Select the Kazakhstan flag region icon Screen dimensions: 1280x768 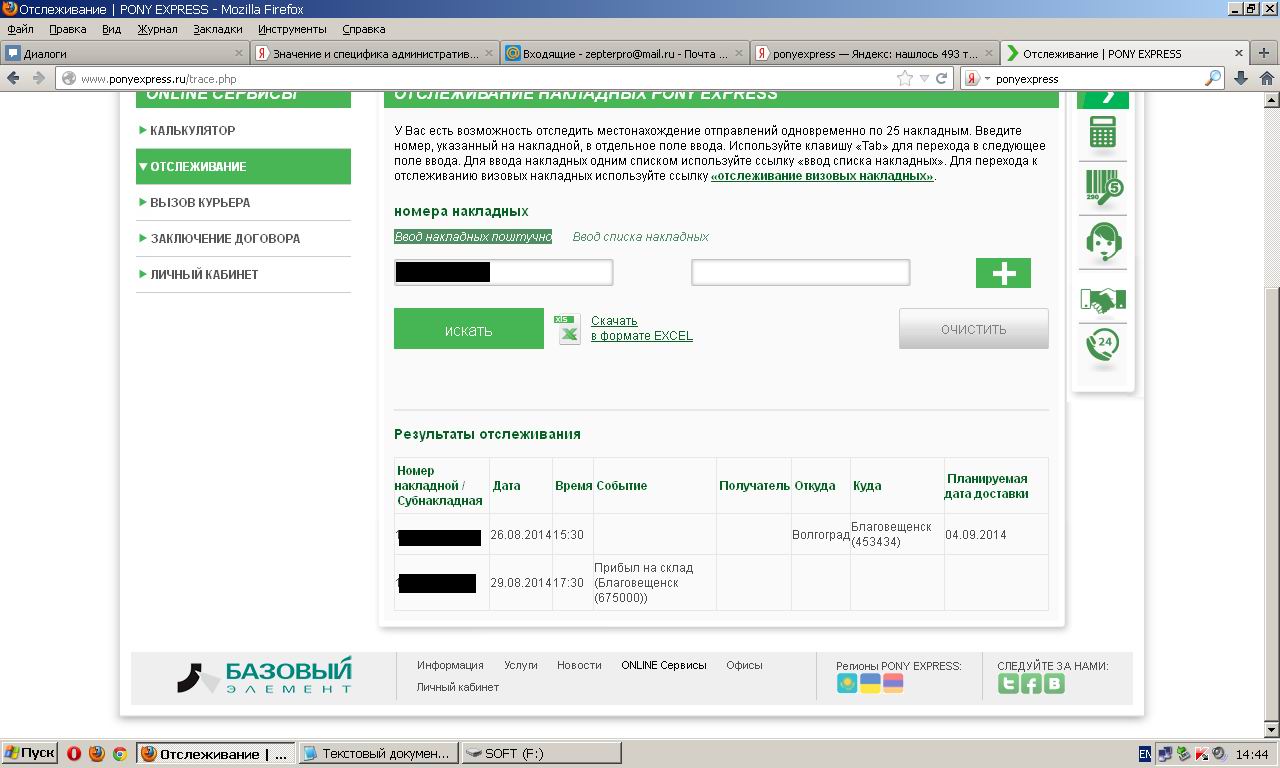tap(847, 684)
